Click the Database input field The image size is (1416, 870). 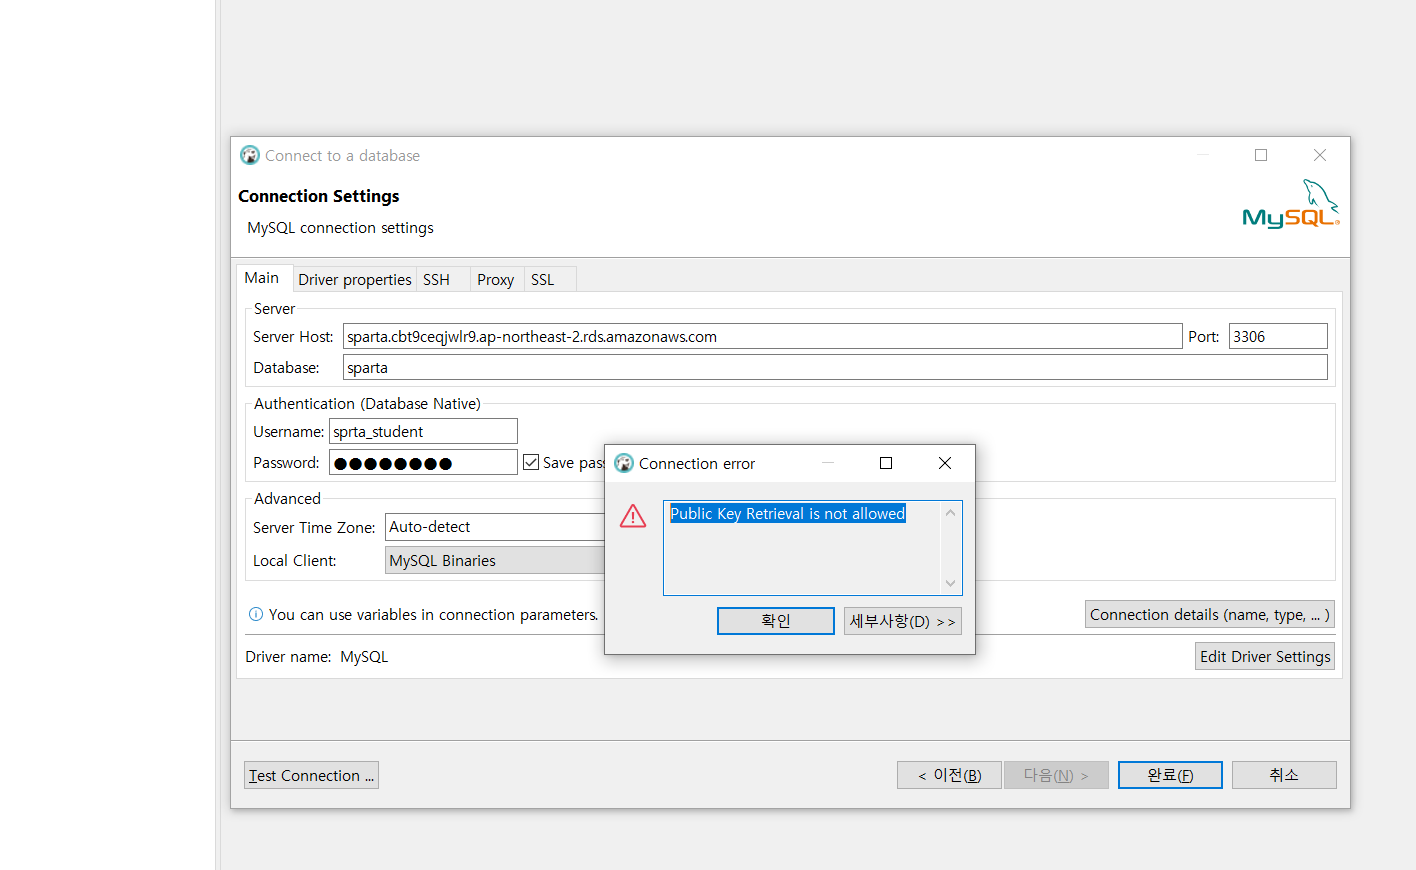835,367
